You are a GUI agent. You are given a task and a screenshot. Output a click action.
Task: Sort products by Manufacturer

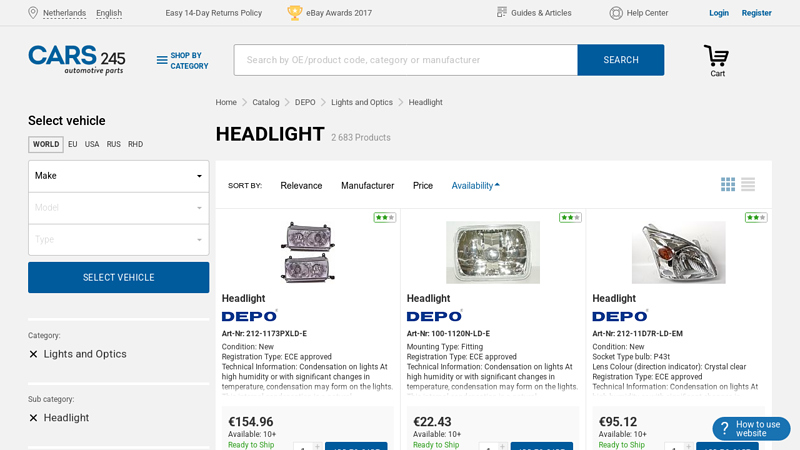[x=367, y=186]
